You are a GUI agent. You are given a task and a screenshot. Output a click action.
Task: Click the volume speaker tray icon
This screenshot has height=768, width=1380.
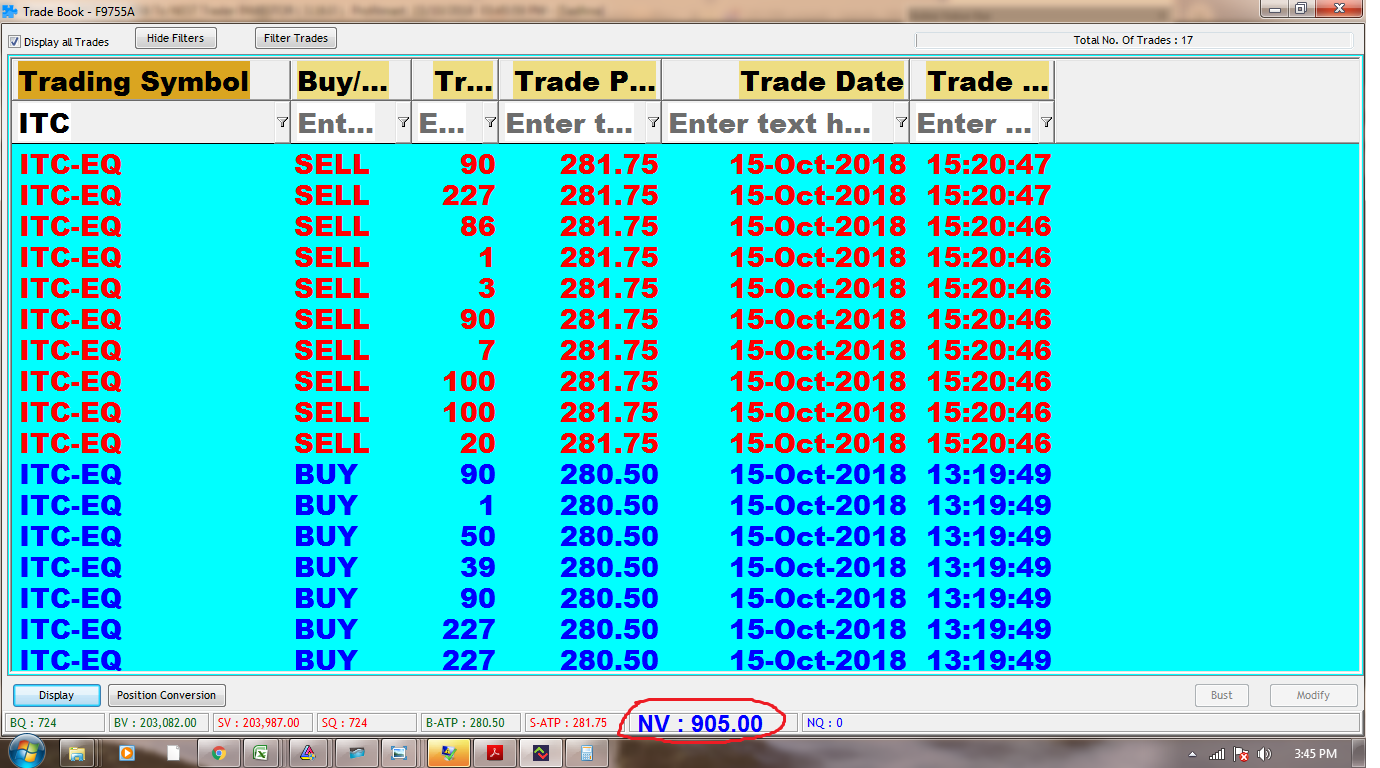[1265, 754]
